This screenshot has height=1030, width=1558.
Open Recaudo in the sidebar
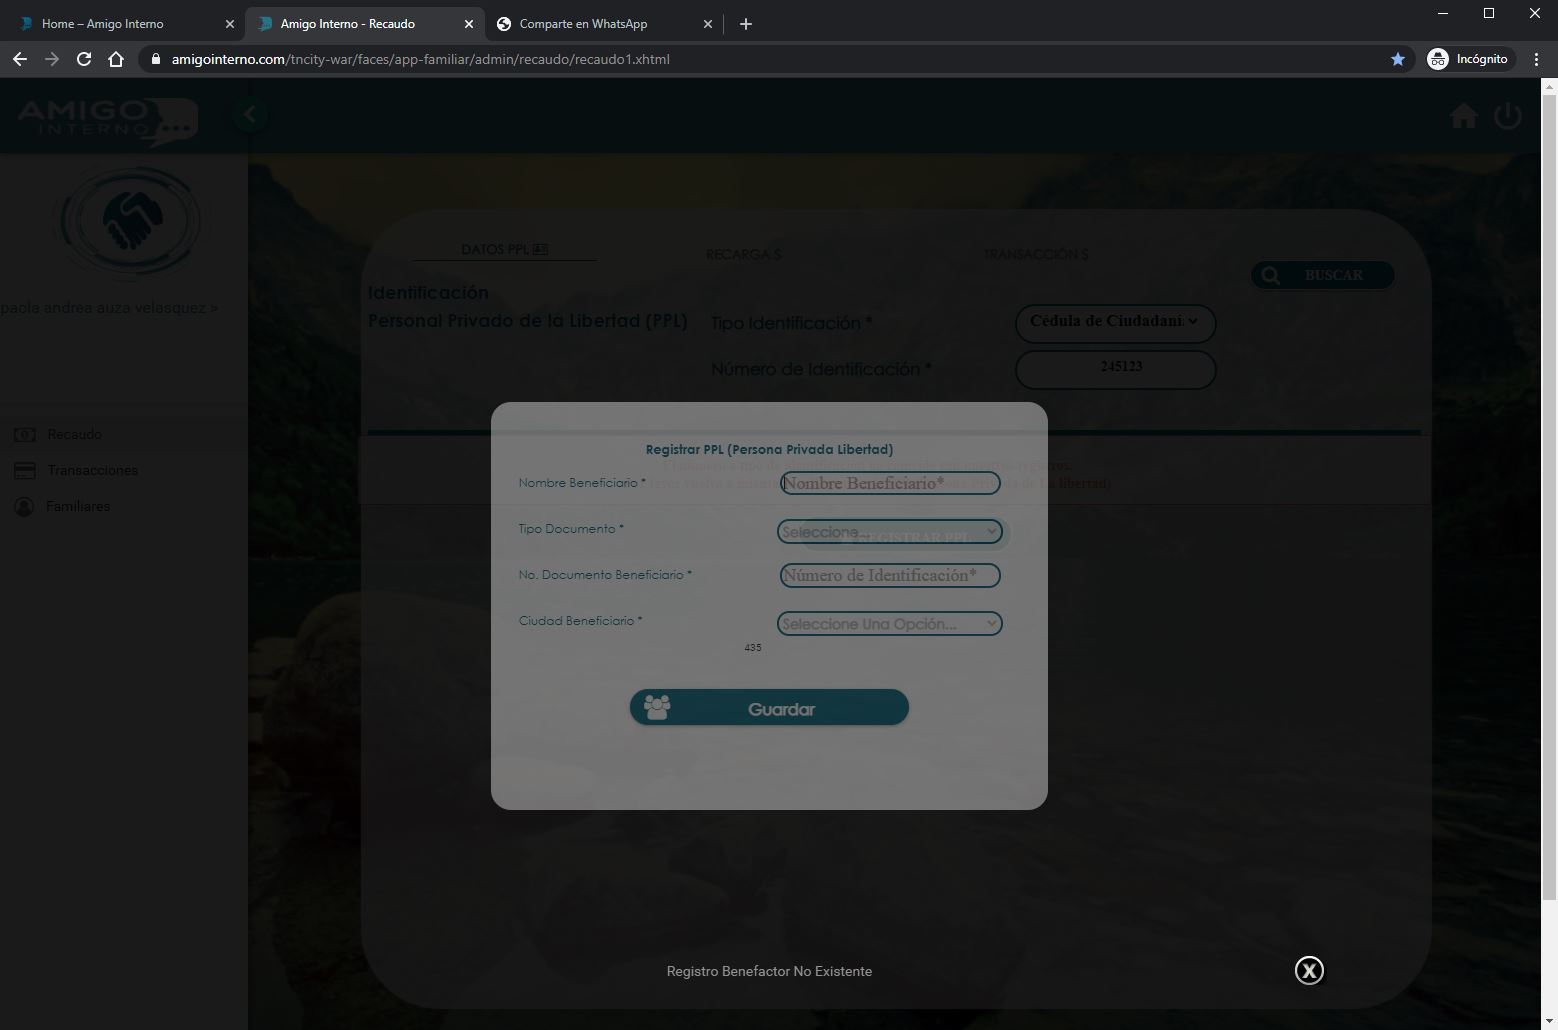pos(74,434)
